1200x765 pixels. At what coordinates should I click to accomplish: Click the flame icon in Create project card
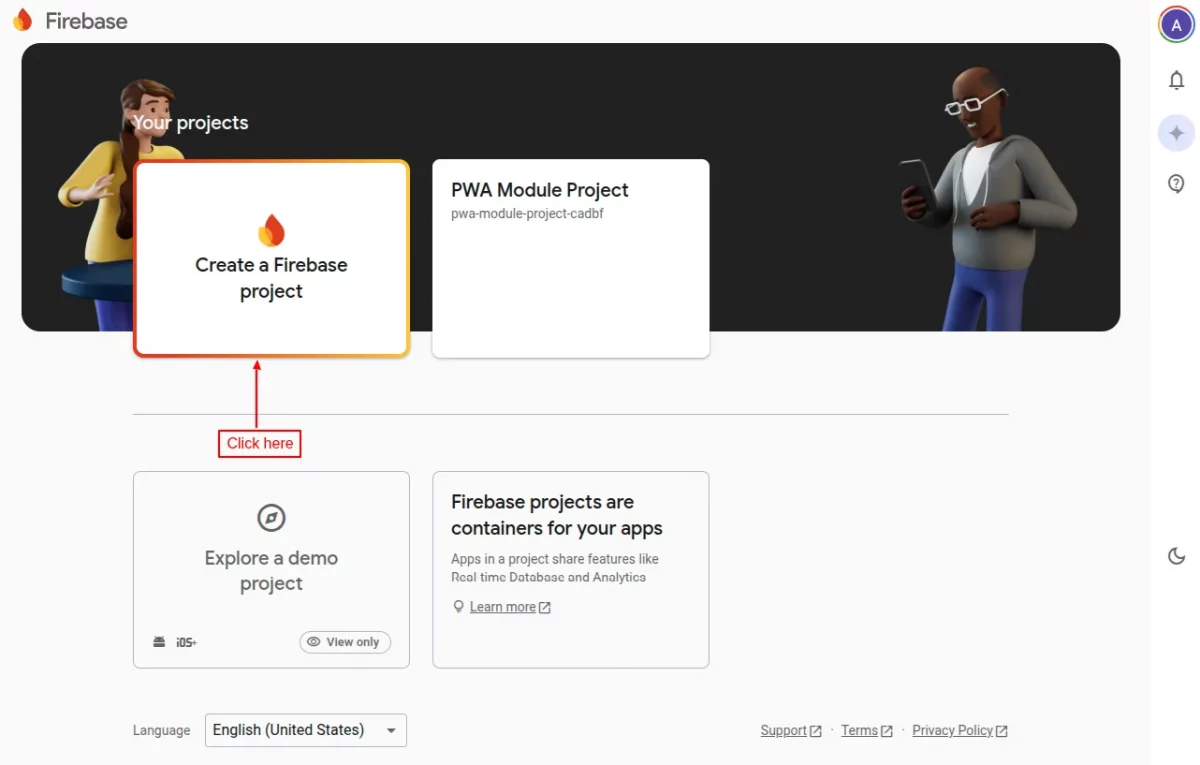pos(271,230)
